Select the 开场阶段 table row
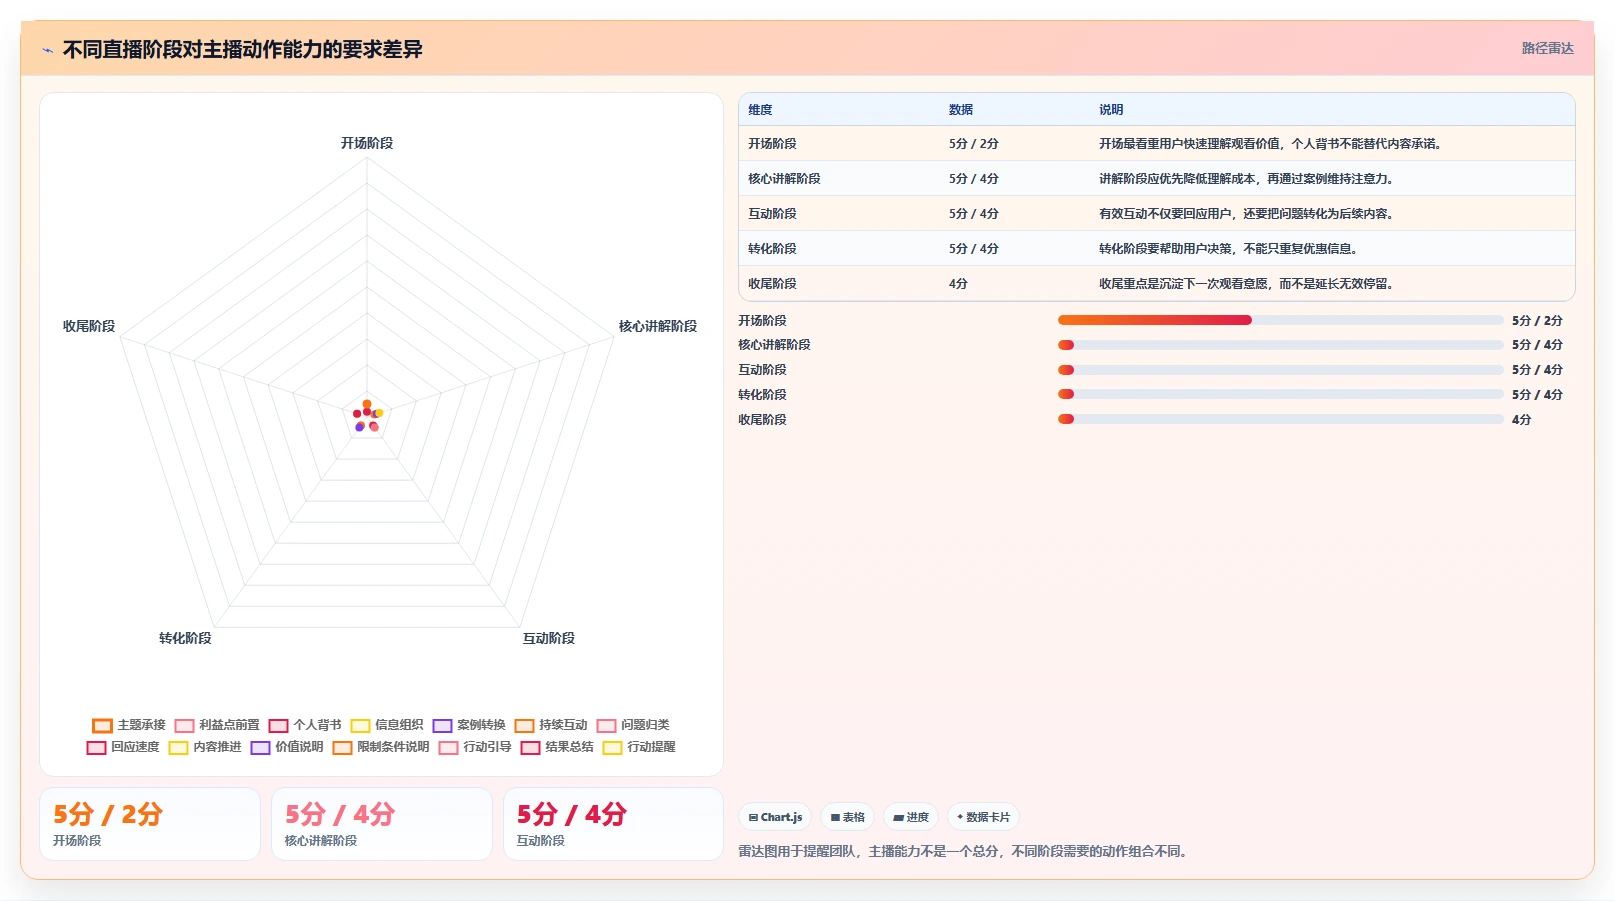1615x901 pixels. (x=1157, y=144)
